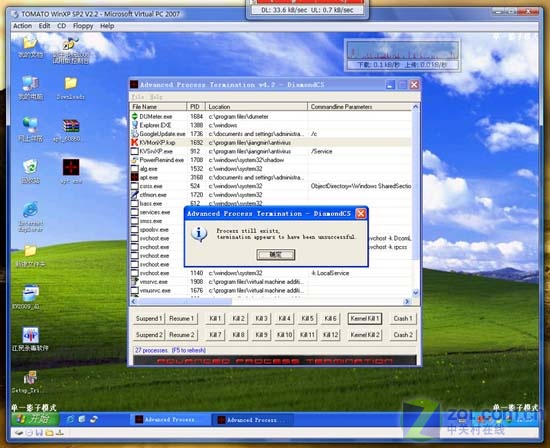
Task: Open the Action menu of Virtual PC
Action: click(x=22, y=26)
